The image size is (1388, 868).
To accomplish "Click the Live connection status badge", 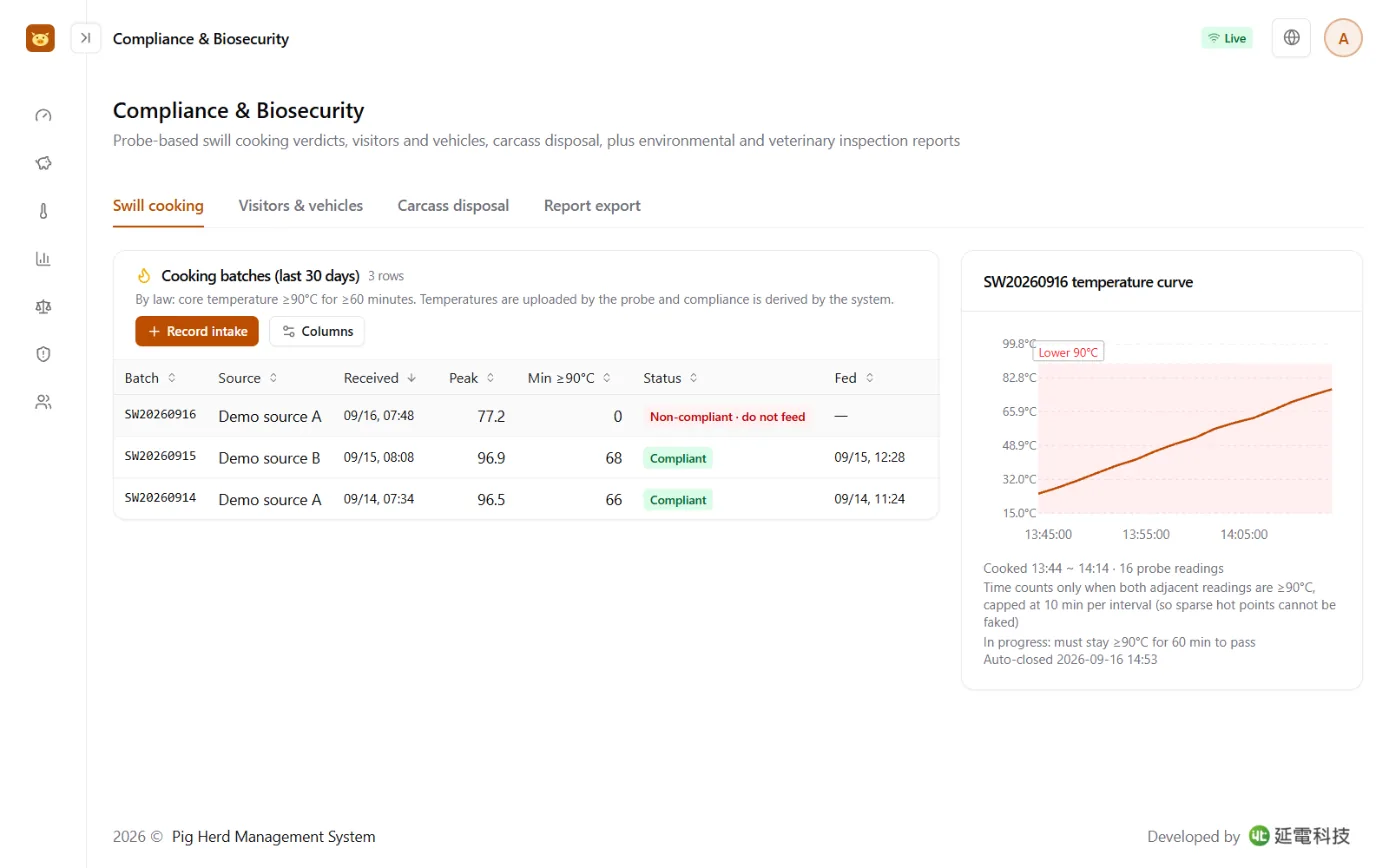I will pyautogui.click(x=1227, y=38).
